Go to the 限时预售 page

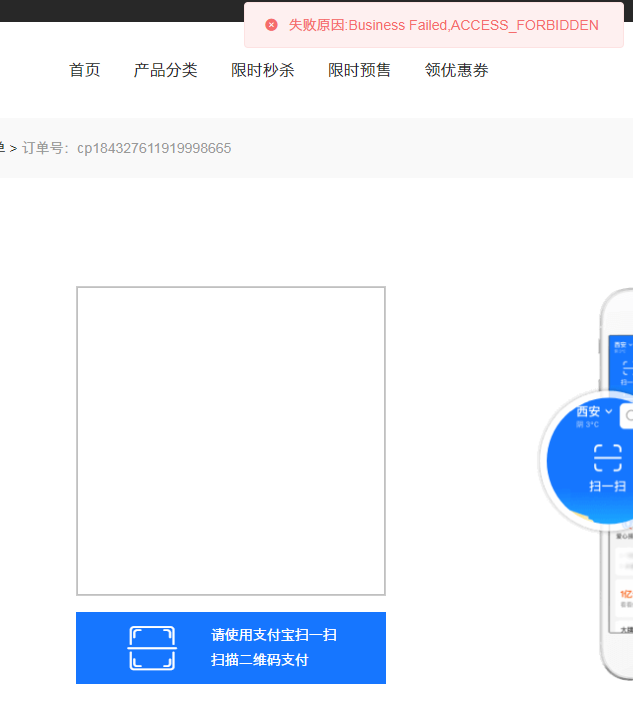359,70
